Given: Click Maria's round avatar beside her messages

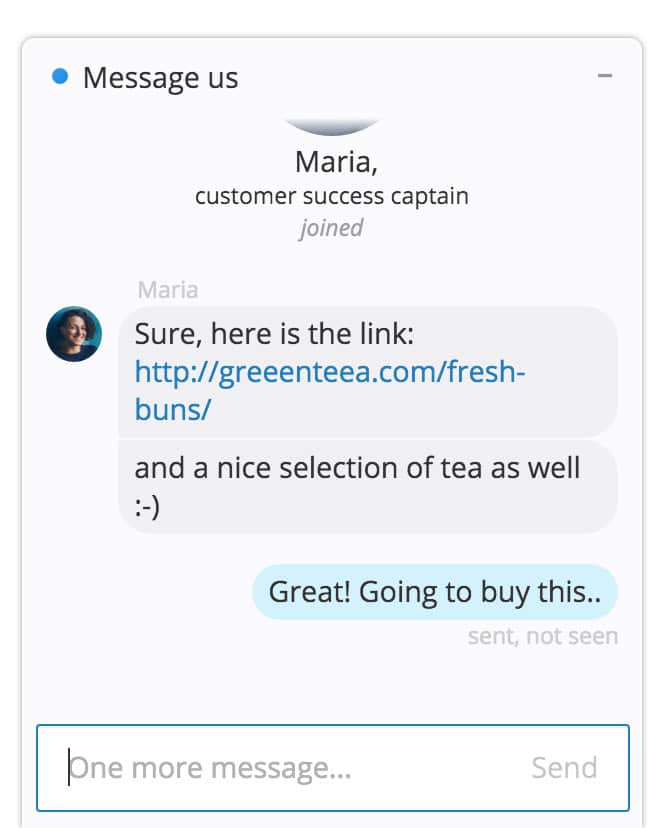Looking at the screenshot, I should pyautogui.click(x=74, y=334).
